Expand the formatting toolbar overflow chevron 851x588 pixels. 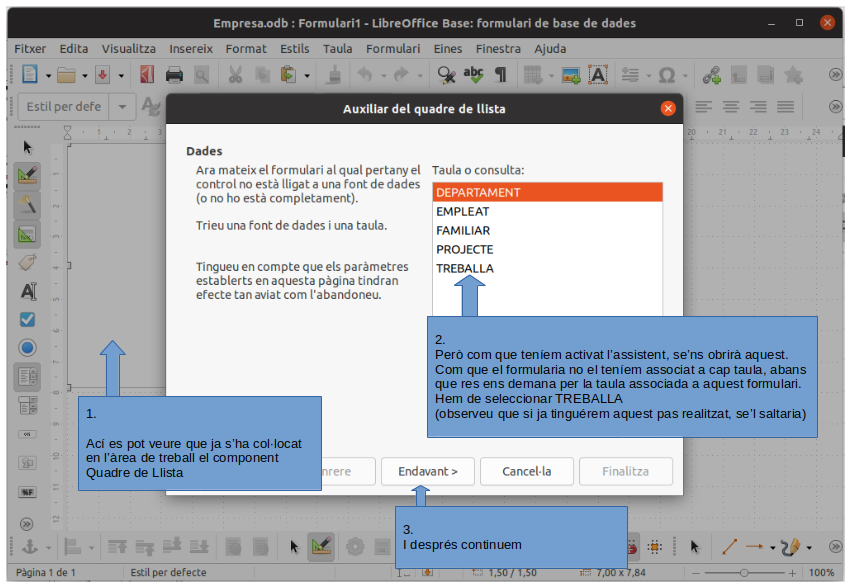[x=835, y=106]
